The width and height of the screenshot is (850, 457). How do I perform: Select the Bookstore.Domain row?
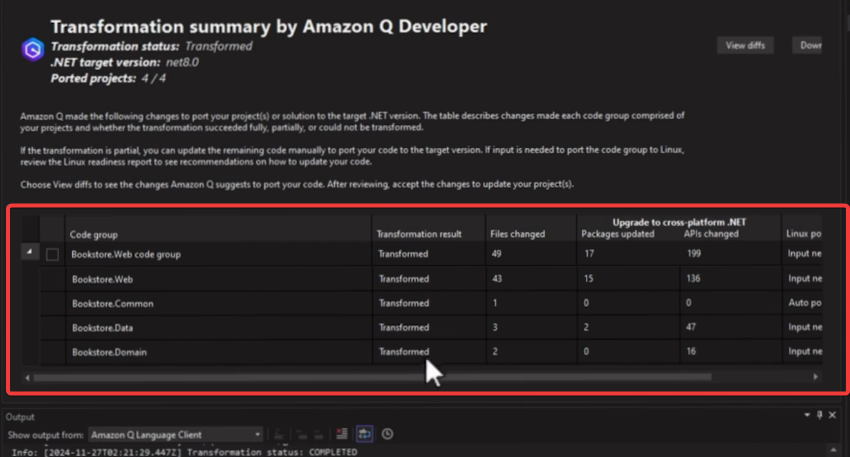(x=431, y=352)
